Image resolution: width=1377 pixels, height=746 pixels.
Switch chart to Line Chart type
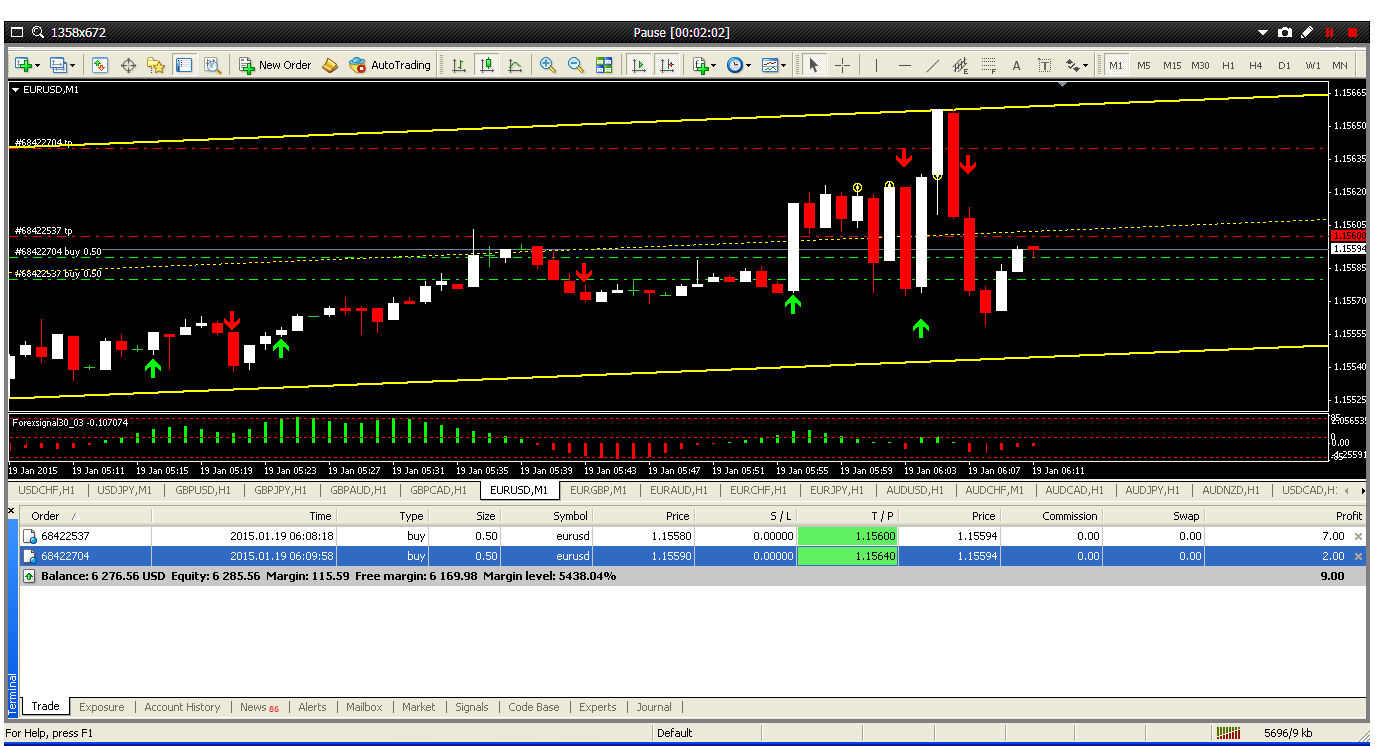tap(515, 65)
